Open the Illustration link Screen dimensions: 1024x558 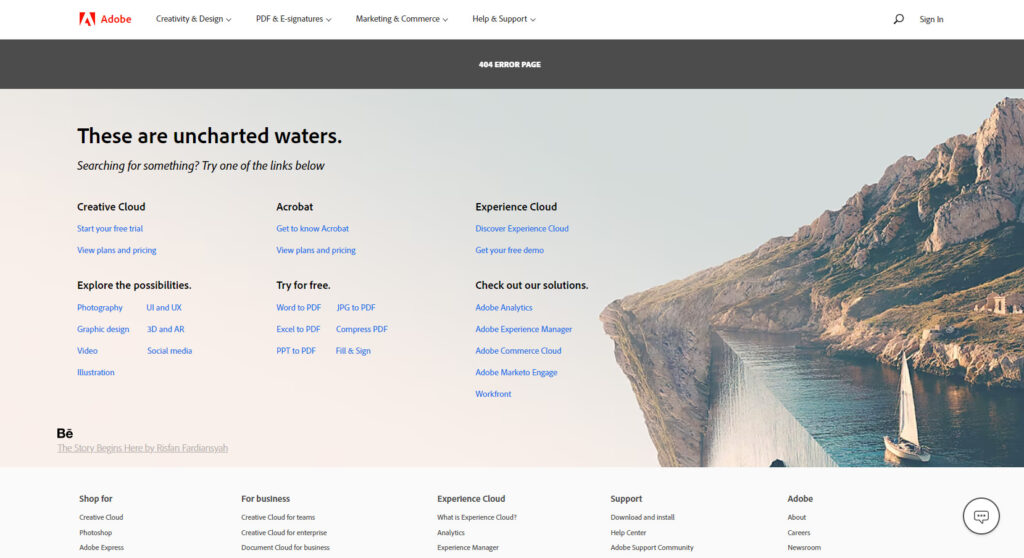(x=95, y=372)
